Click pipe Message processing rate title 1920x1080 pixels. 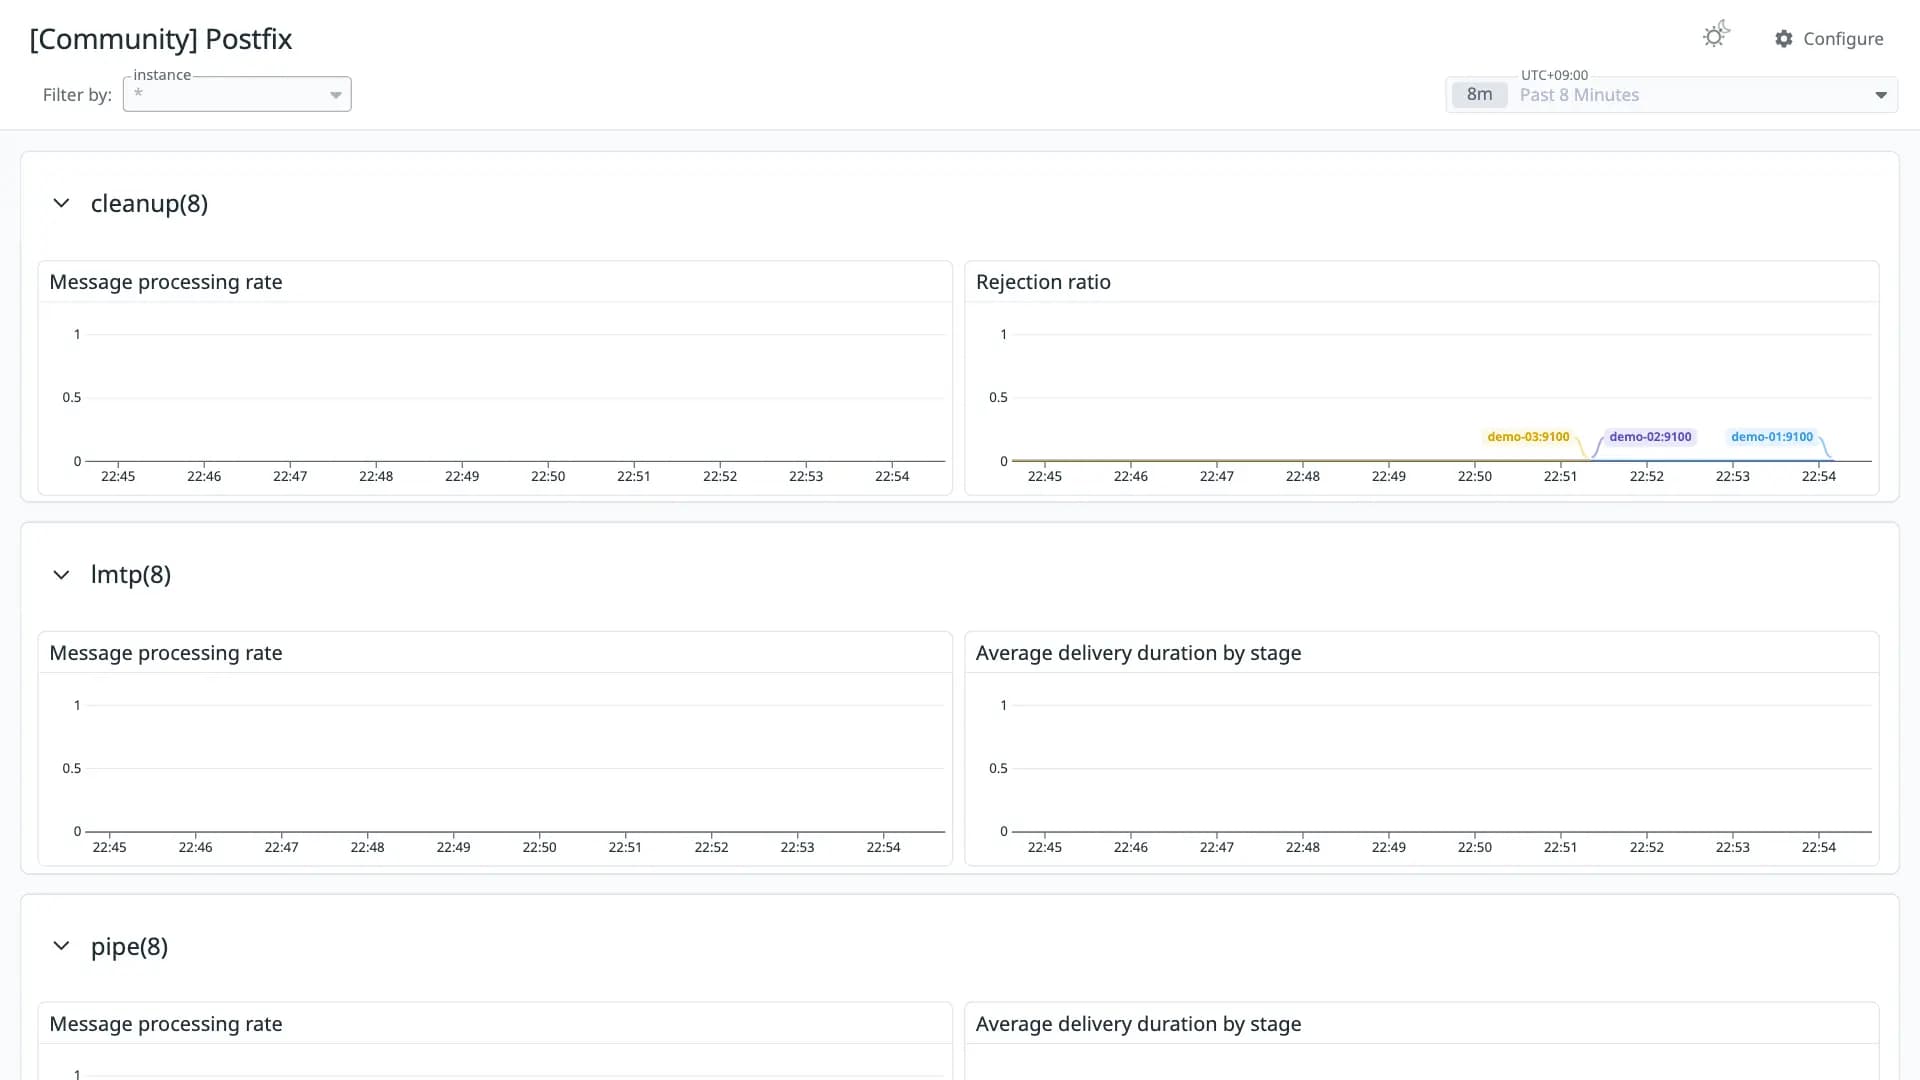[166, 1024]
